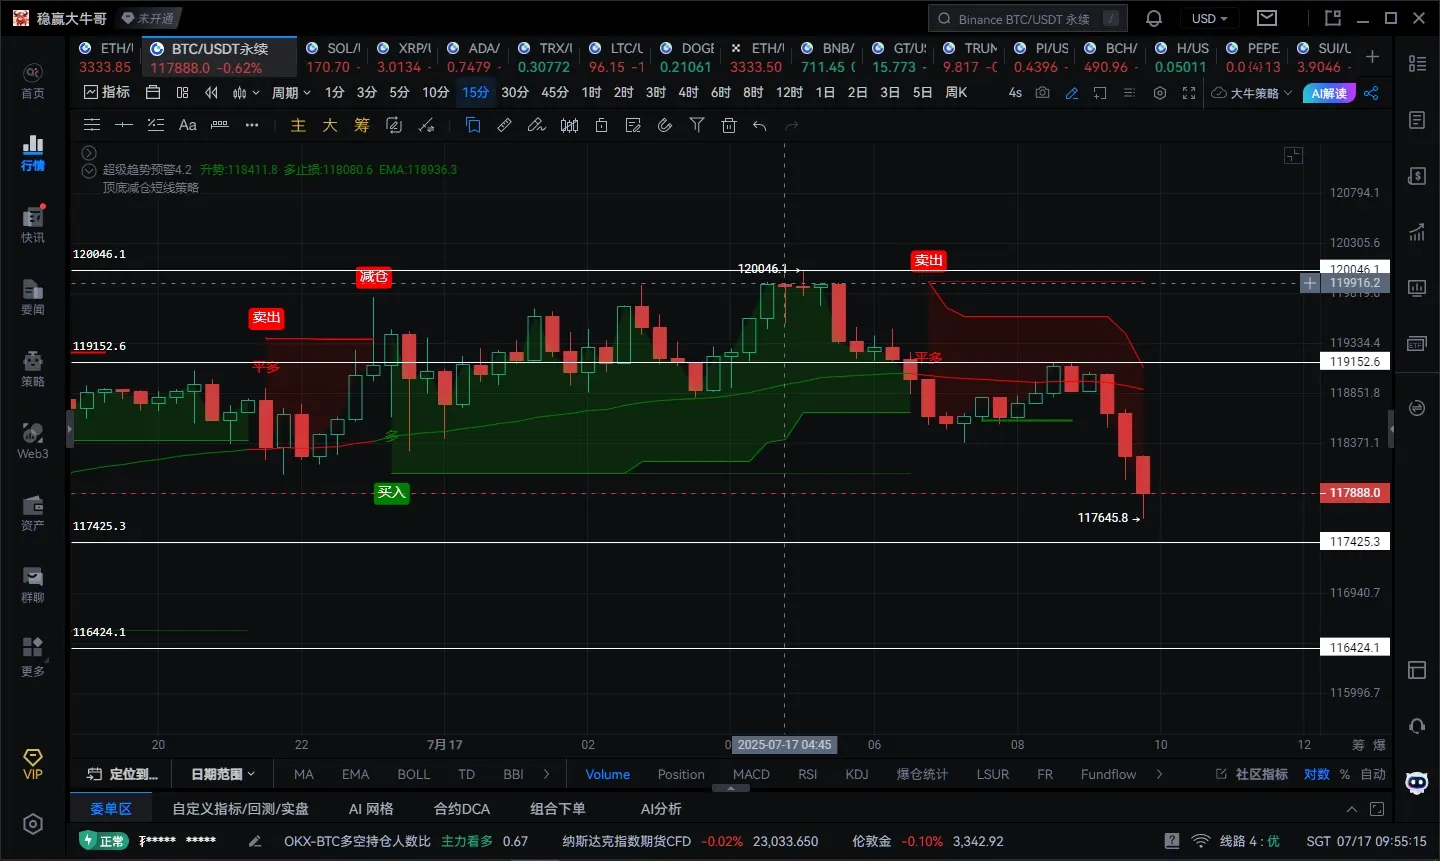
Task: Toggle the MACD sub-indicator
Action: pos(751,774)
